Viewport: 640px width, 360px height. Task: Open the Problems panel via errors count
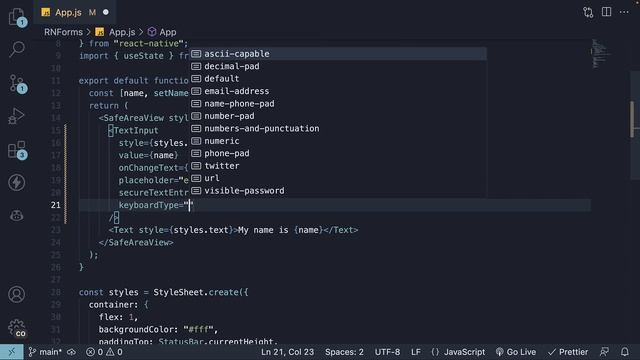click(104, 352)
